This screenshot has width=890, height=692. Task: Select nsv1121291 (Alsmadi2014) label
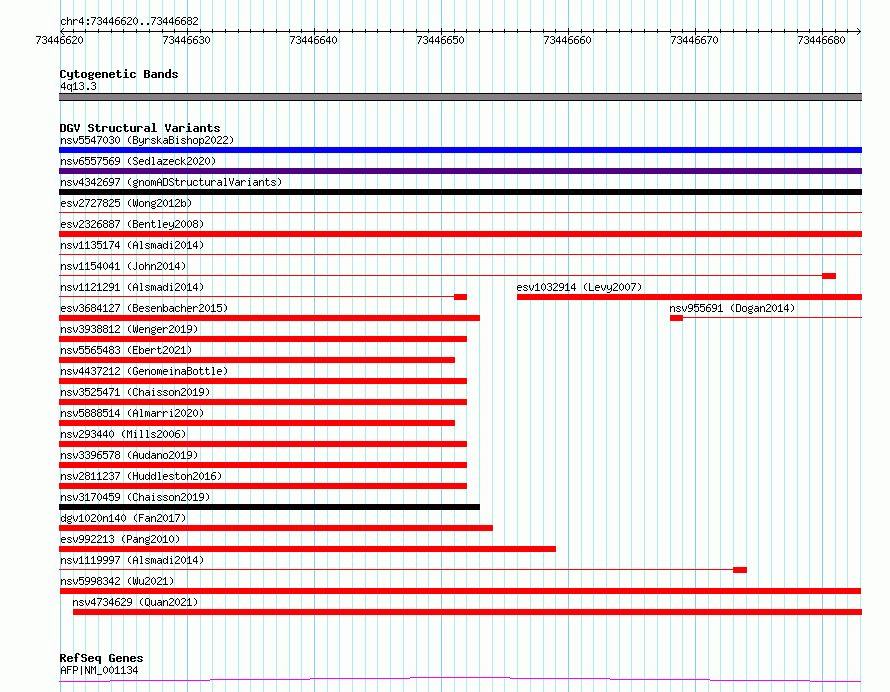(132, 287)
